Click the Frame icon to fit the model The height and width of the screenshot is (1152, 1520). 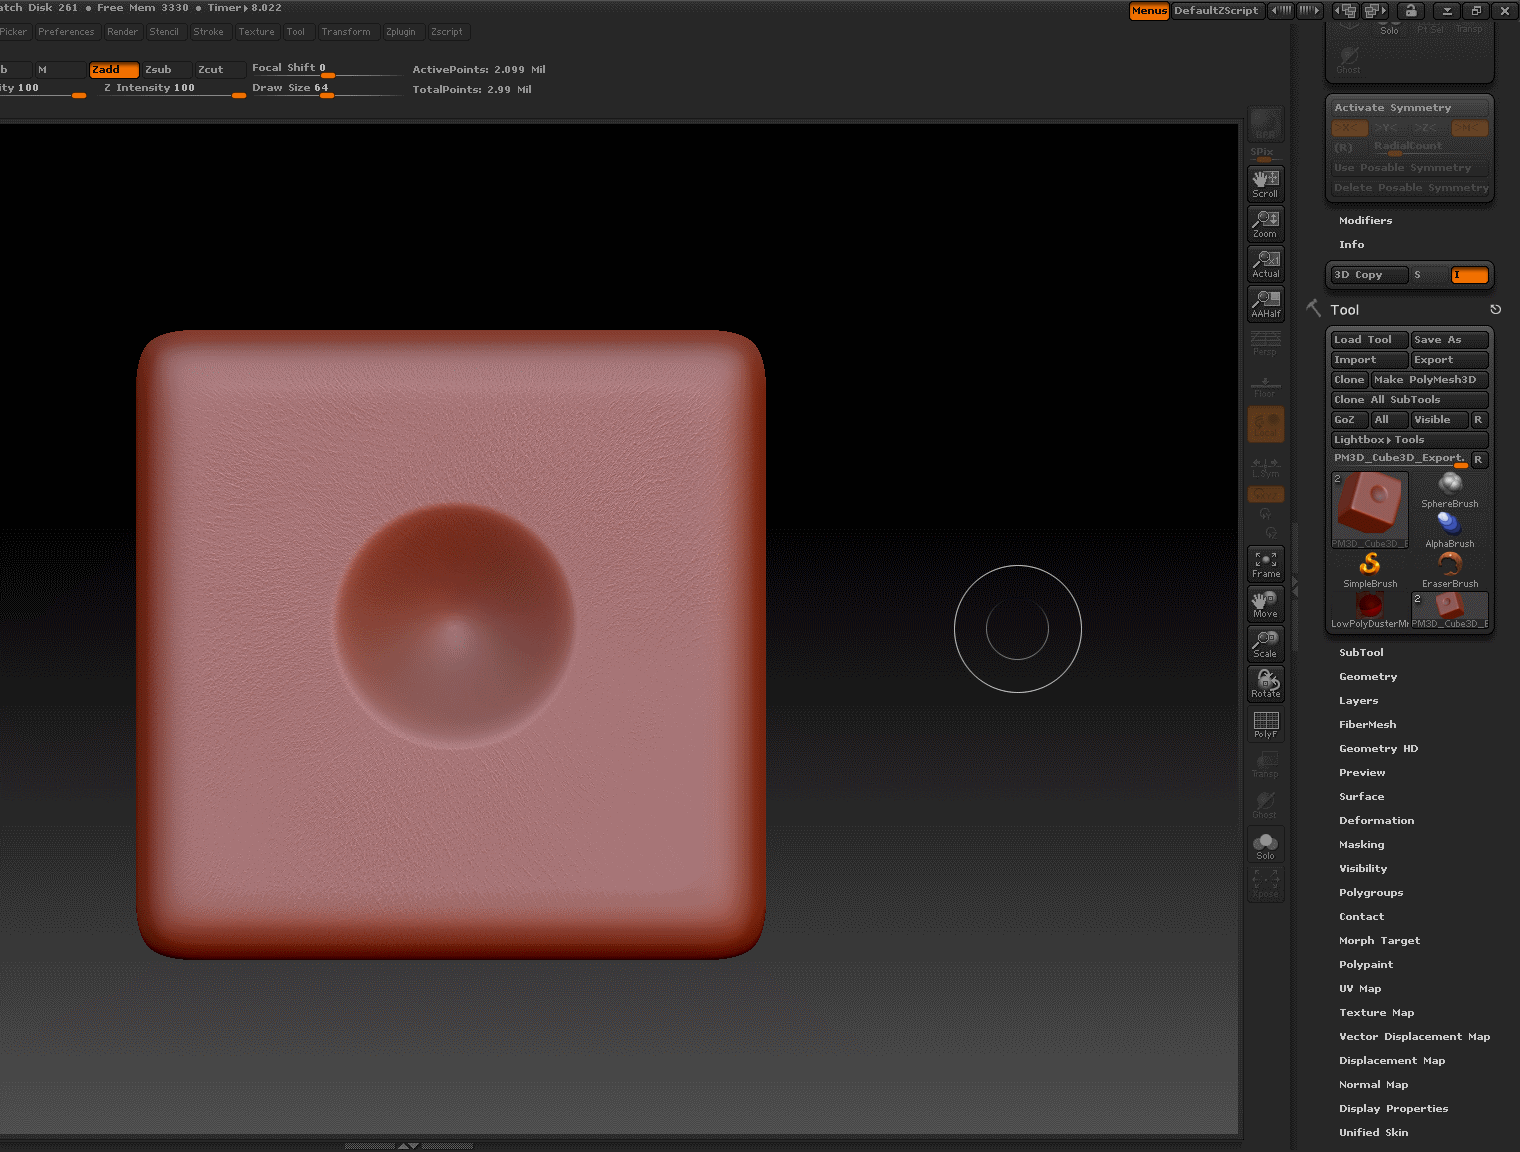click(x=1265, y=564)
